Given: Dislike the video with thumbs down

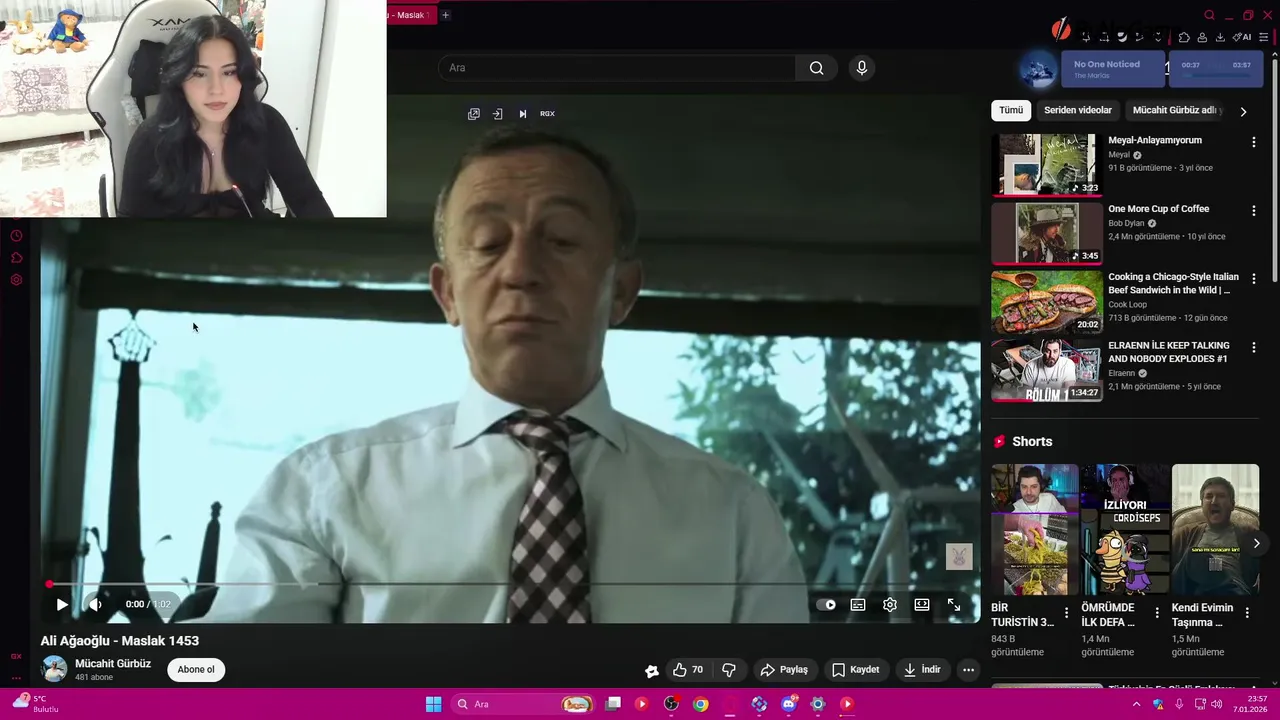Looking at the screenshot, I should click(729, 669).
